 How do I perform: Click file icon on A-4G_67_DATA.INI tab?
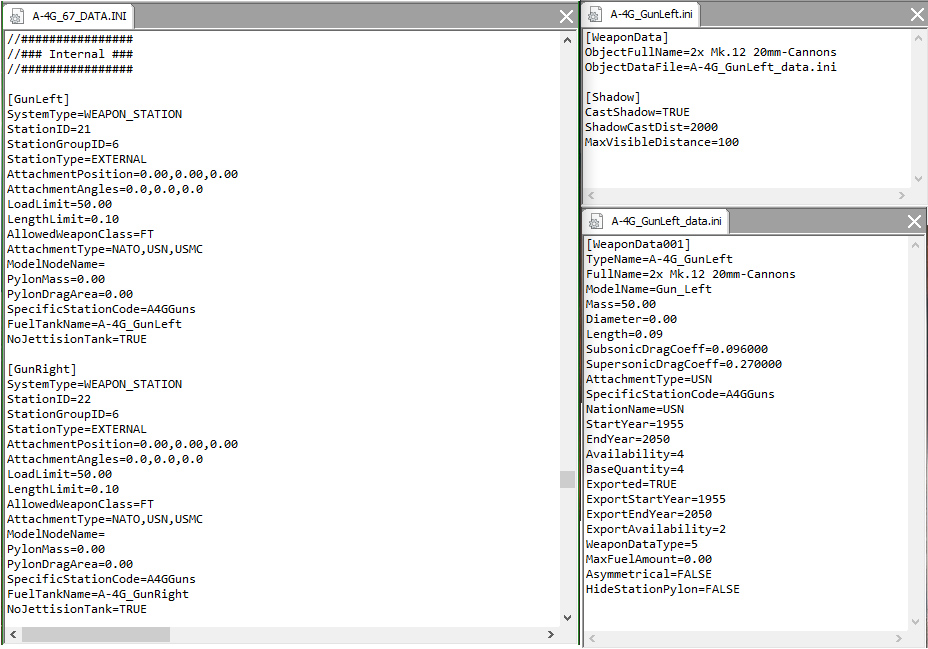[17, 17]
